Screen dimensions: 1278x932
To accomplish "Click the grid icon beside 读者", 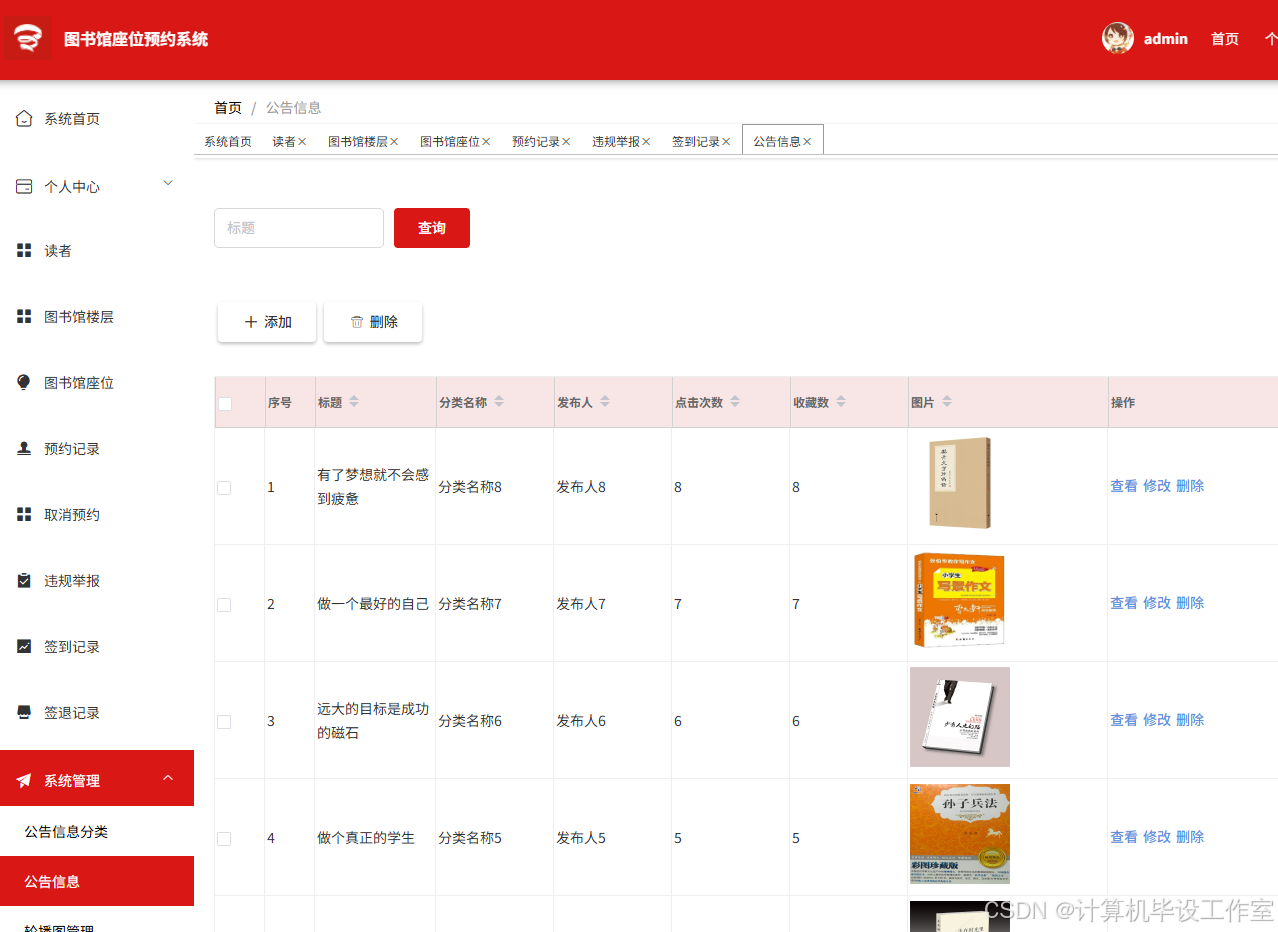I will point(24,251).
